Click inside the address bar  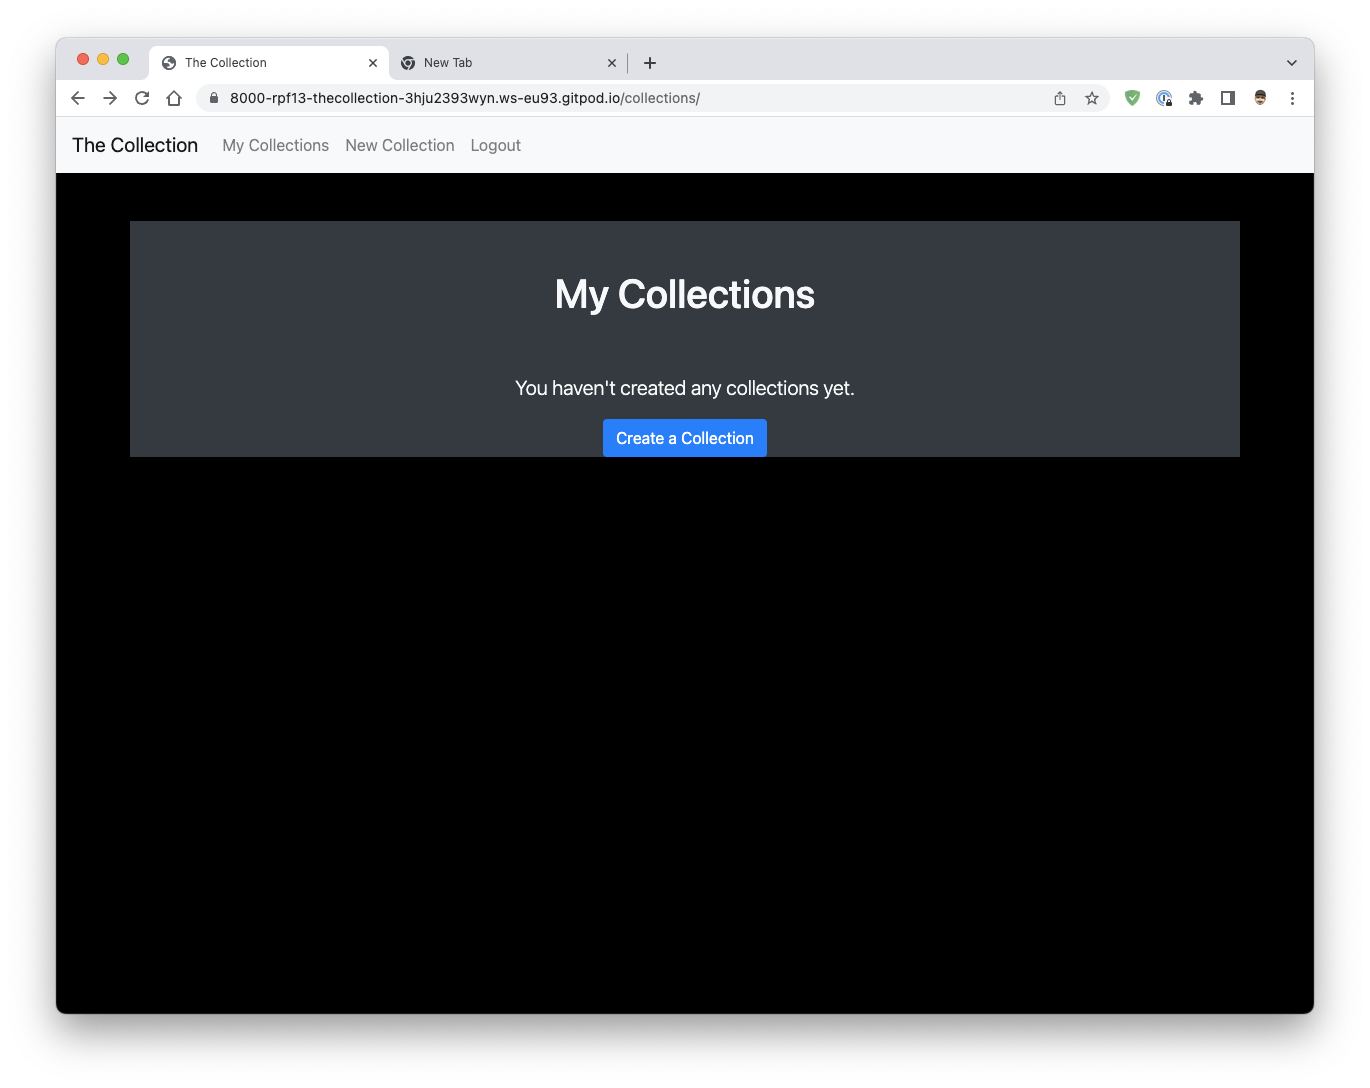600,98
